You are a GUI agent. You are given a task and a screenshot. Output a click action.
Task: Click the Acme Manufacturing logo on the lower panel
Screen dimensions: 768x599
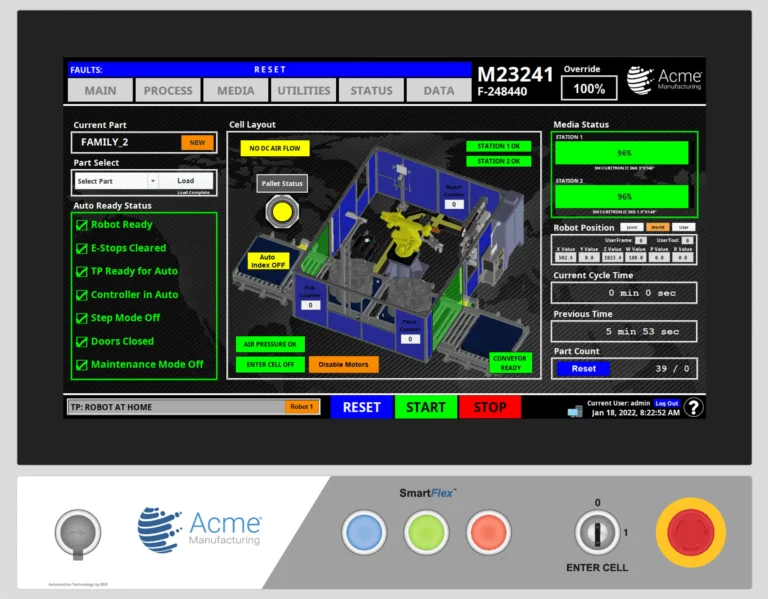199,530
